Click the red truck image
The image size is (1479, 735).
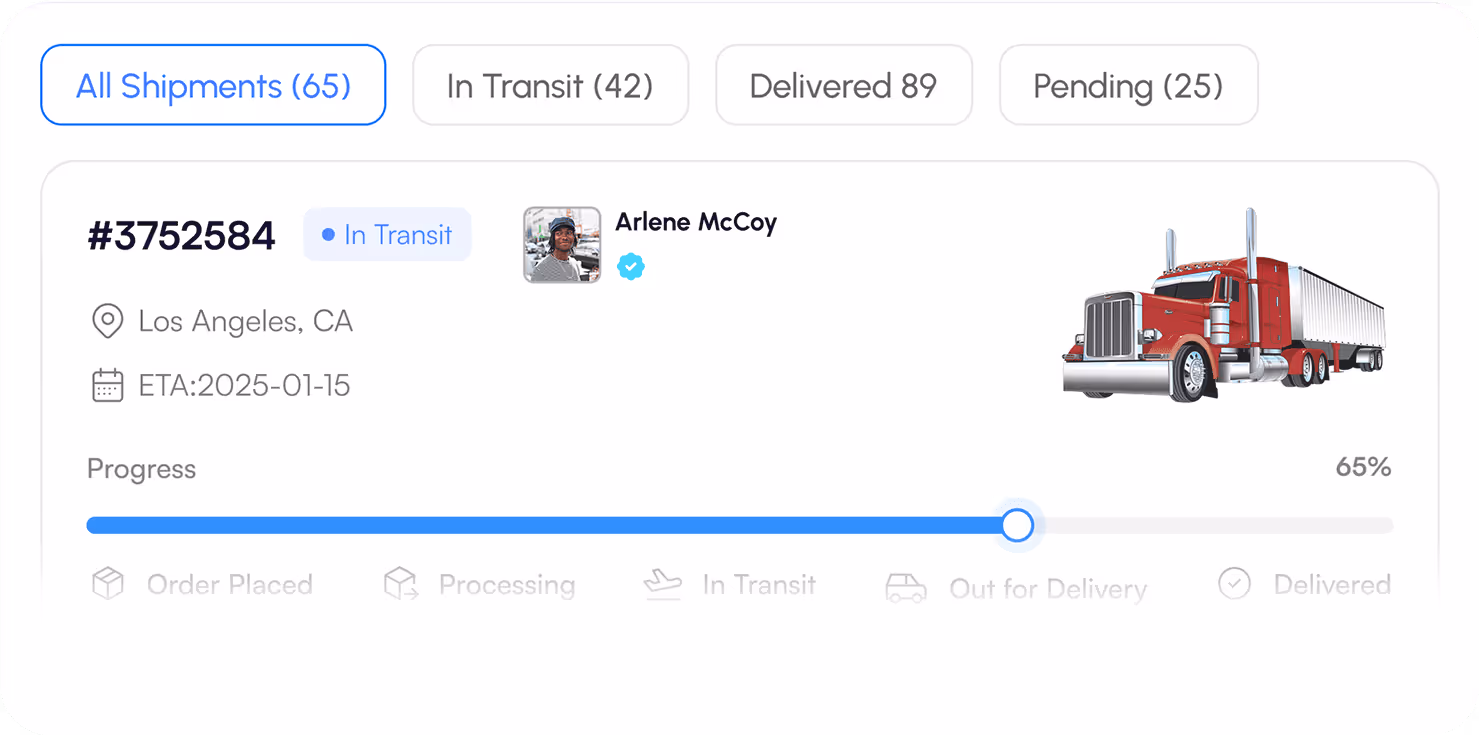pos(1224,306)
